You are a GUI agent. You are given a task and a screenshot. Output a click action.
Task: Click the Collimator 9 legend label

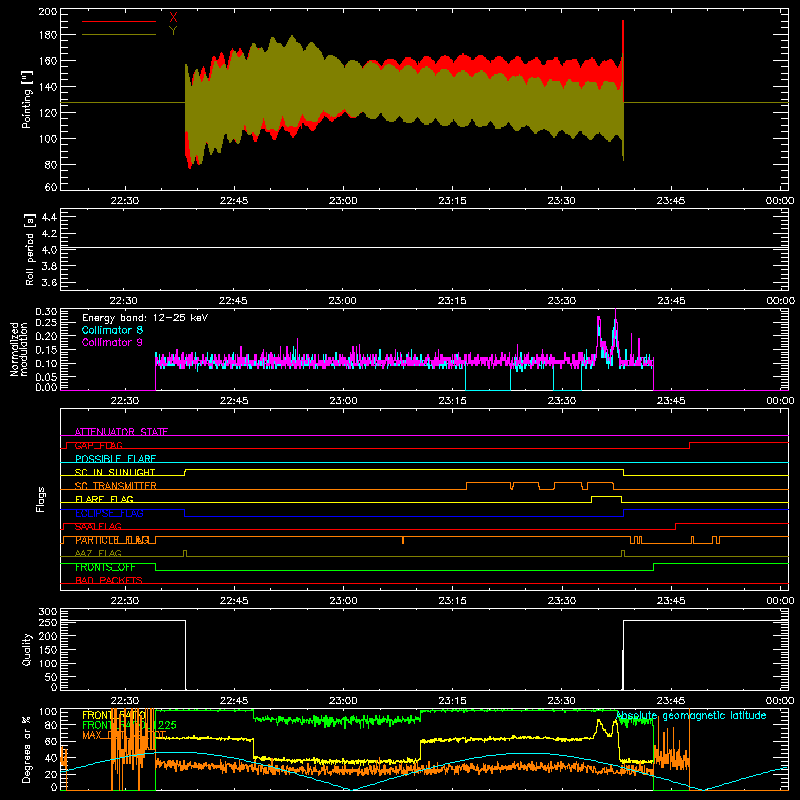click(112, 342)
